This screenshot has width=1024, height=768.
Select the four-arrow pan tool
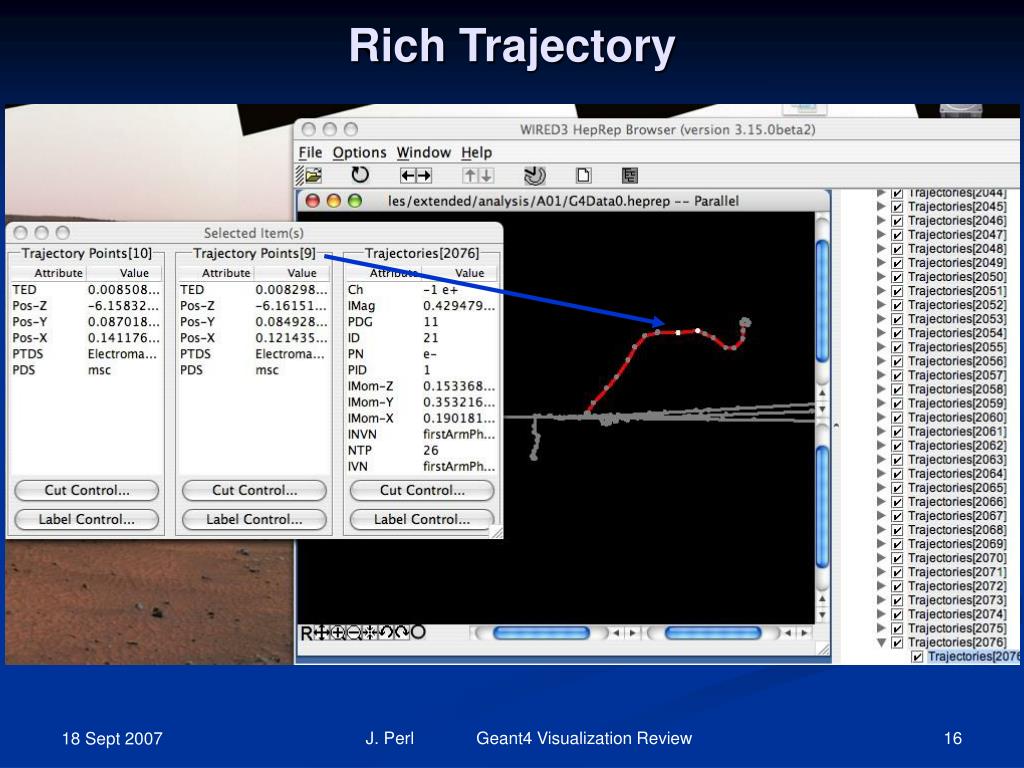[x=322, y=632]
